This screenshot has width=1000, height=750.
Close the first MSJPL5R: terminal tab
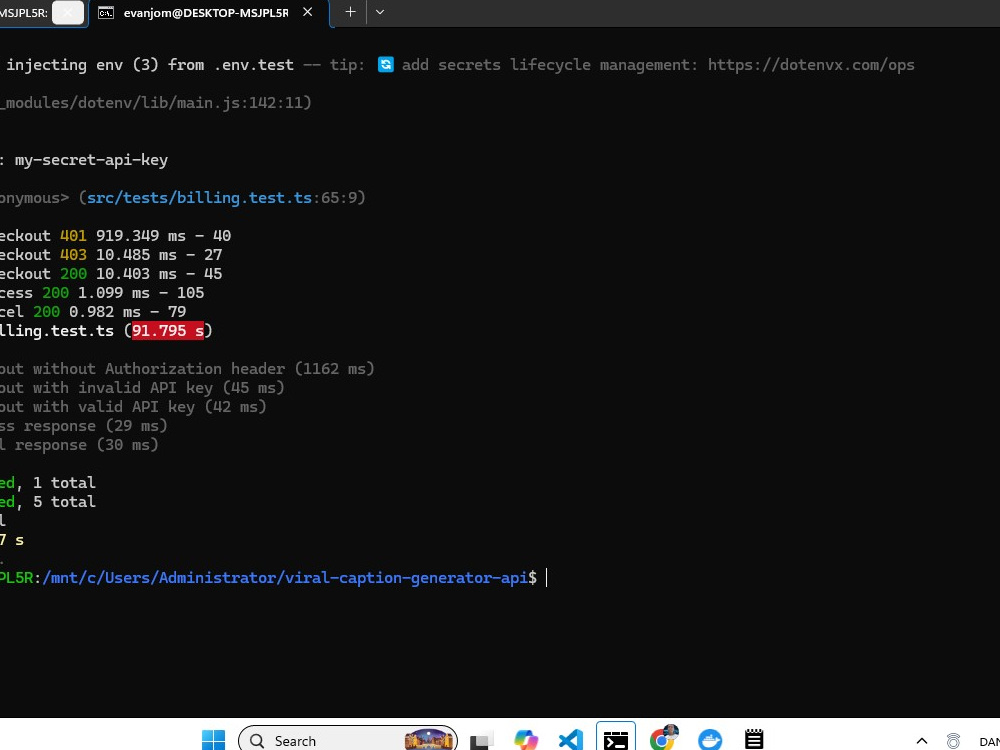point(68,12)
